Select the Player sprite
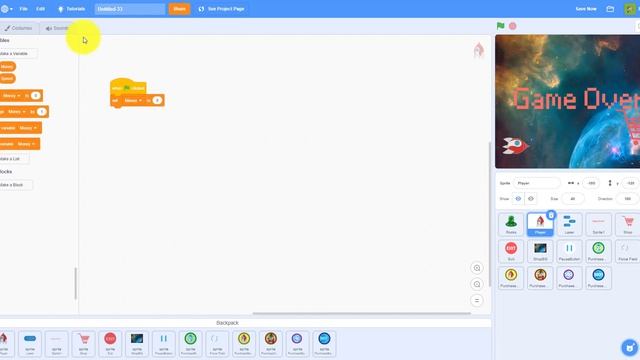 click(x=540, y=224)
